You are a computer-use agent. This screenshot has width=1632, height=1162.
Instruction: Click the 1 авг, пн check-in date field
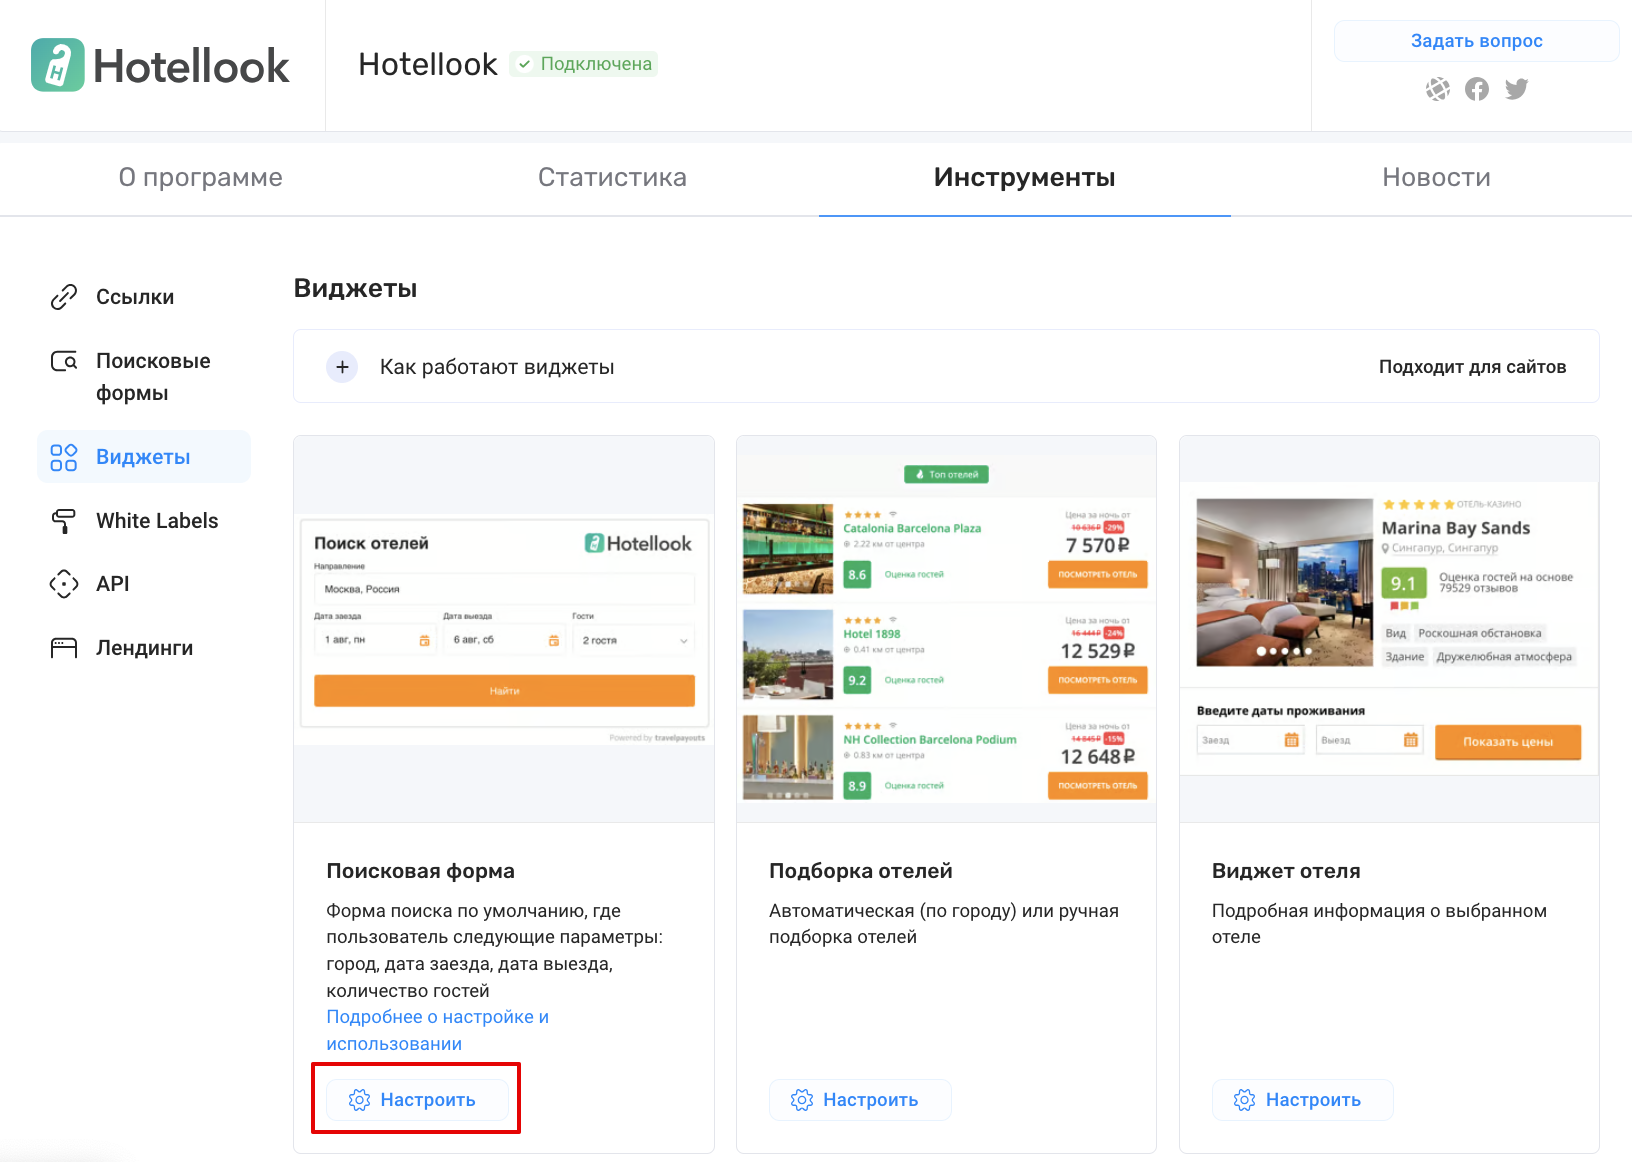[x=375, y=640]
